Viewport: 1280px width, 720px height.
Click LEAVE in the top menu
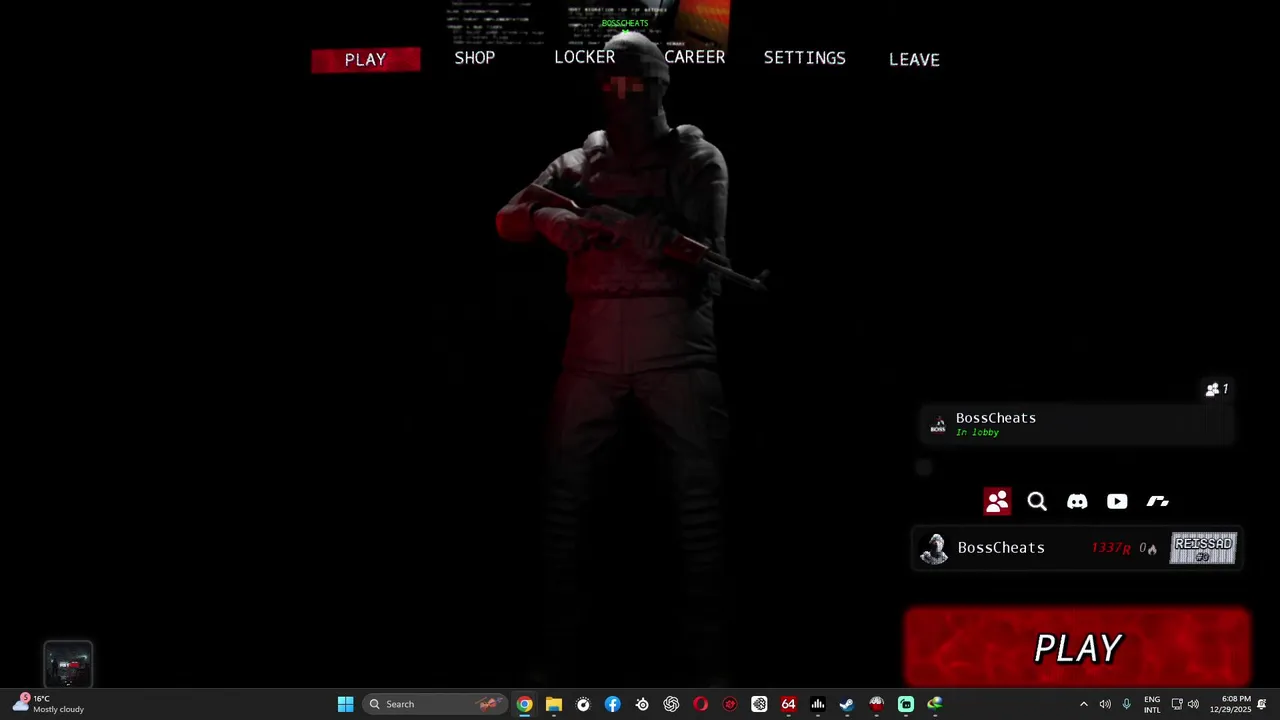[914, 59]
